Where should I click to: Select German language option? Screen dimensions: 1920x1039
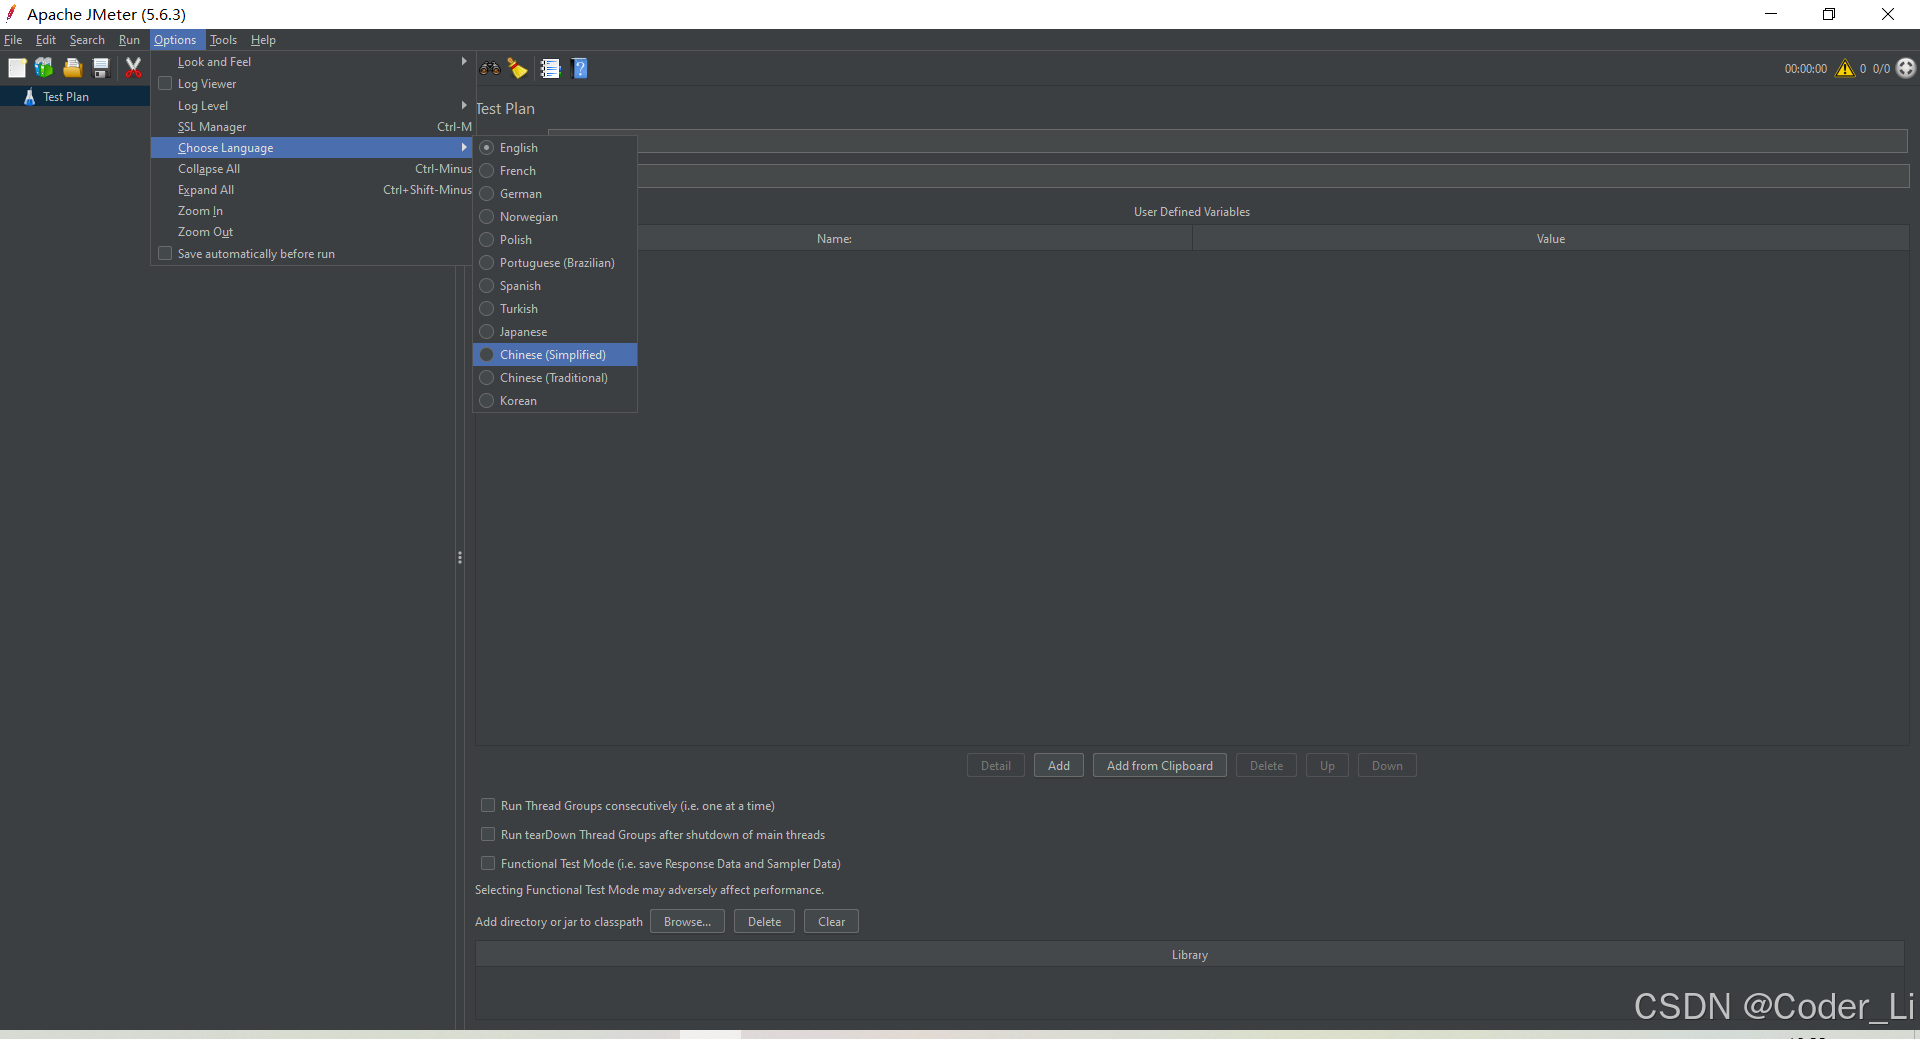click(x=555, y=194)
